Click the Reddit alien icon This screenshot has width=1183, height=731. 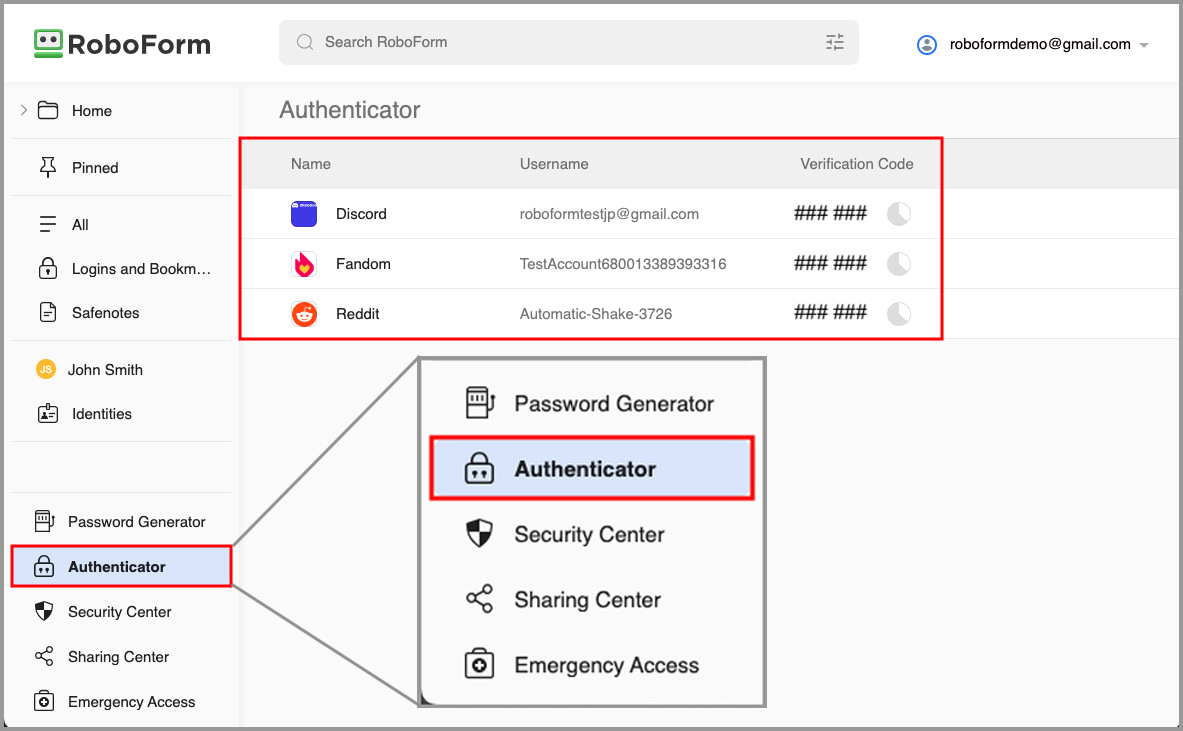coord(304,314)
